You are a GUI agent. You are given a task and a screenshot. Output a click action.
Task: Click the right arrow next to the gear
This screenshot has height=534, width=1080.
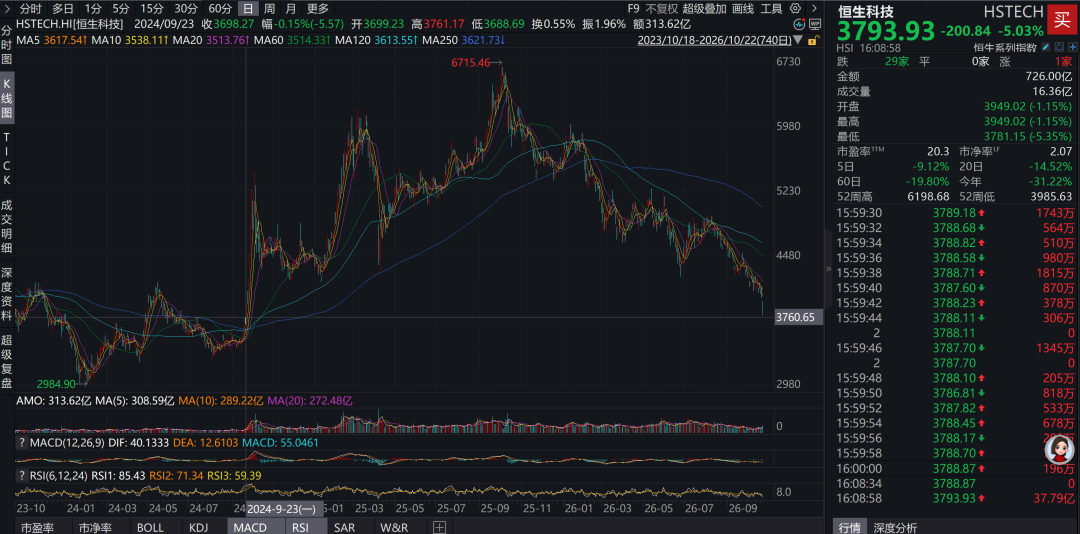tap(813, 9)
